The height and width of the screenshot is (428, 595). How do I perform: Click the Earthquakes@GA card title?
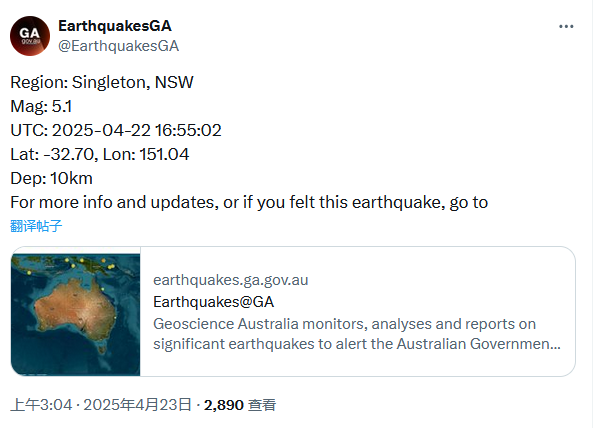click(x=213, y=302)
